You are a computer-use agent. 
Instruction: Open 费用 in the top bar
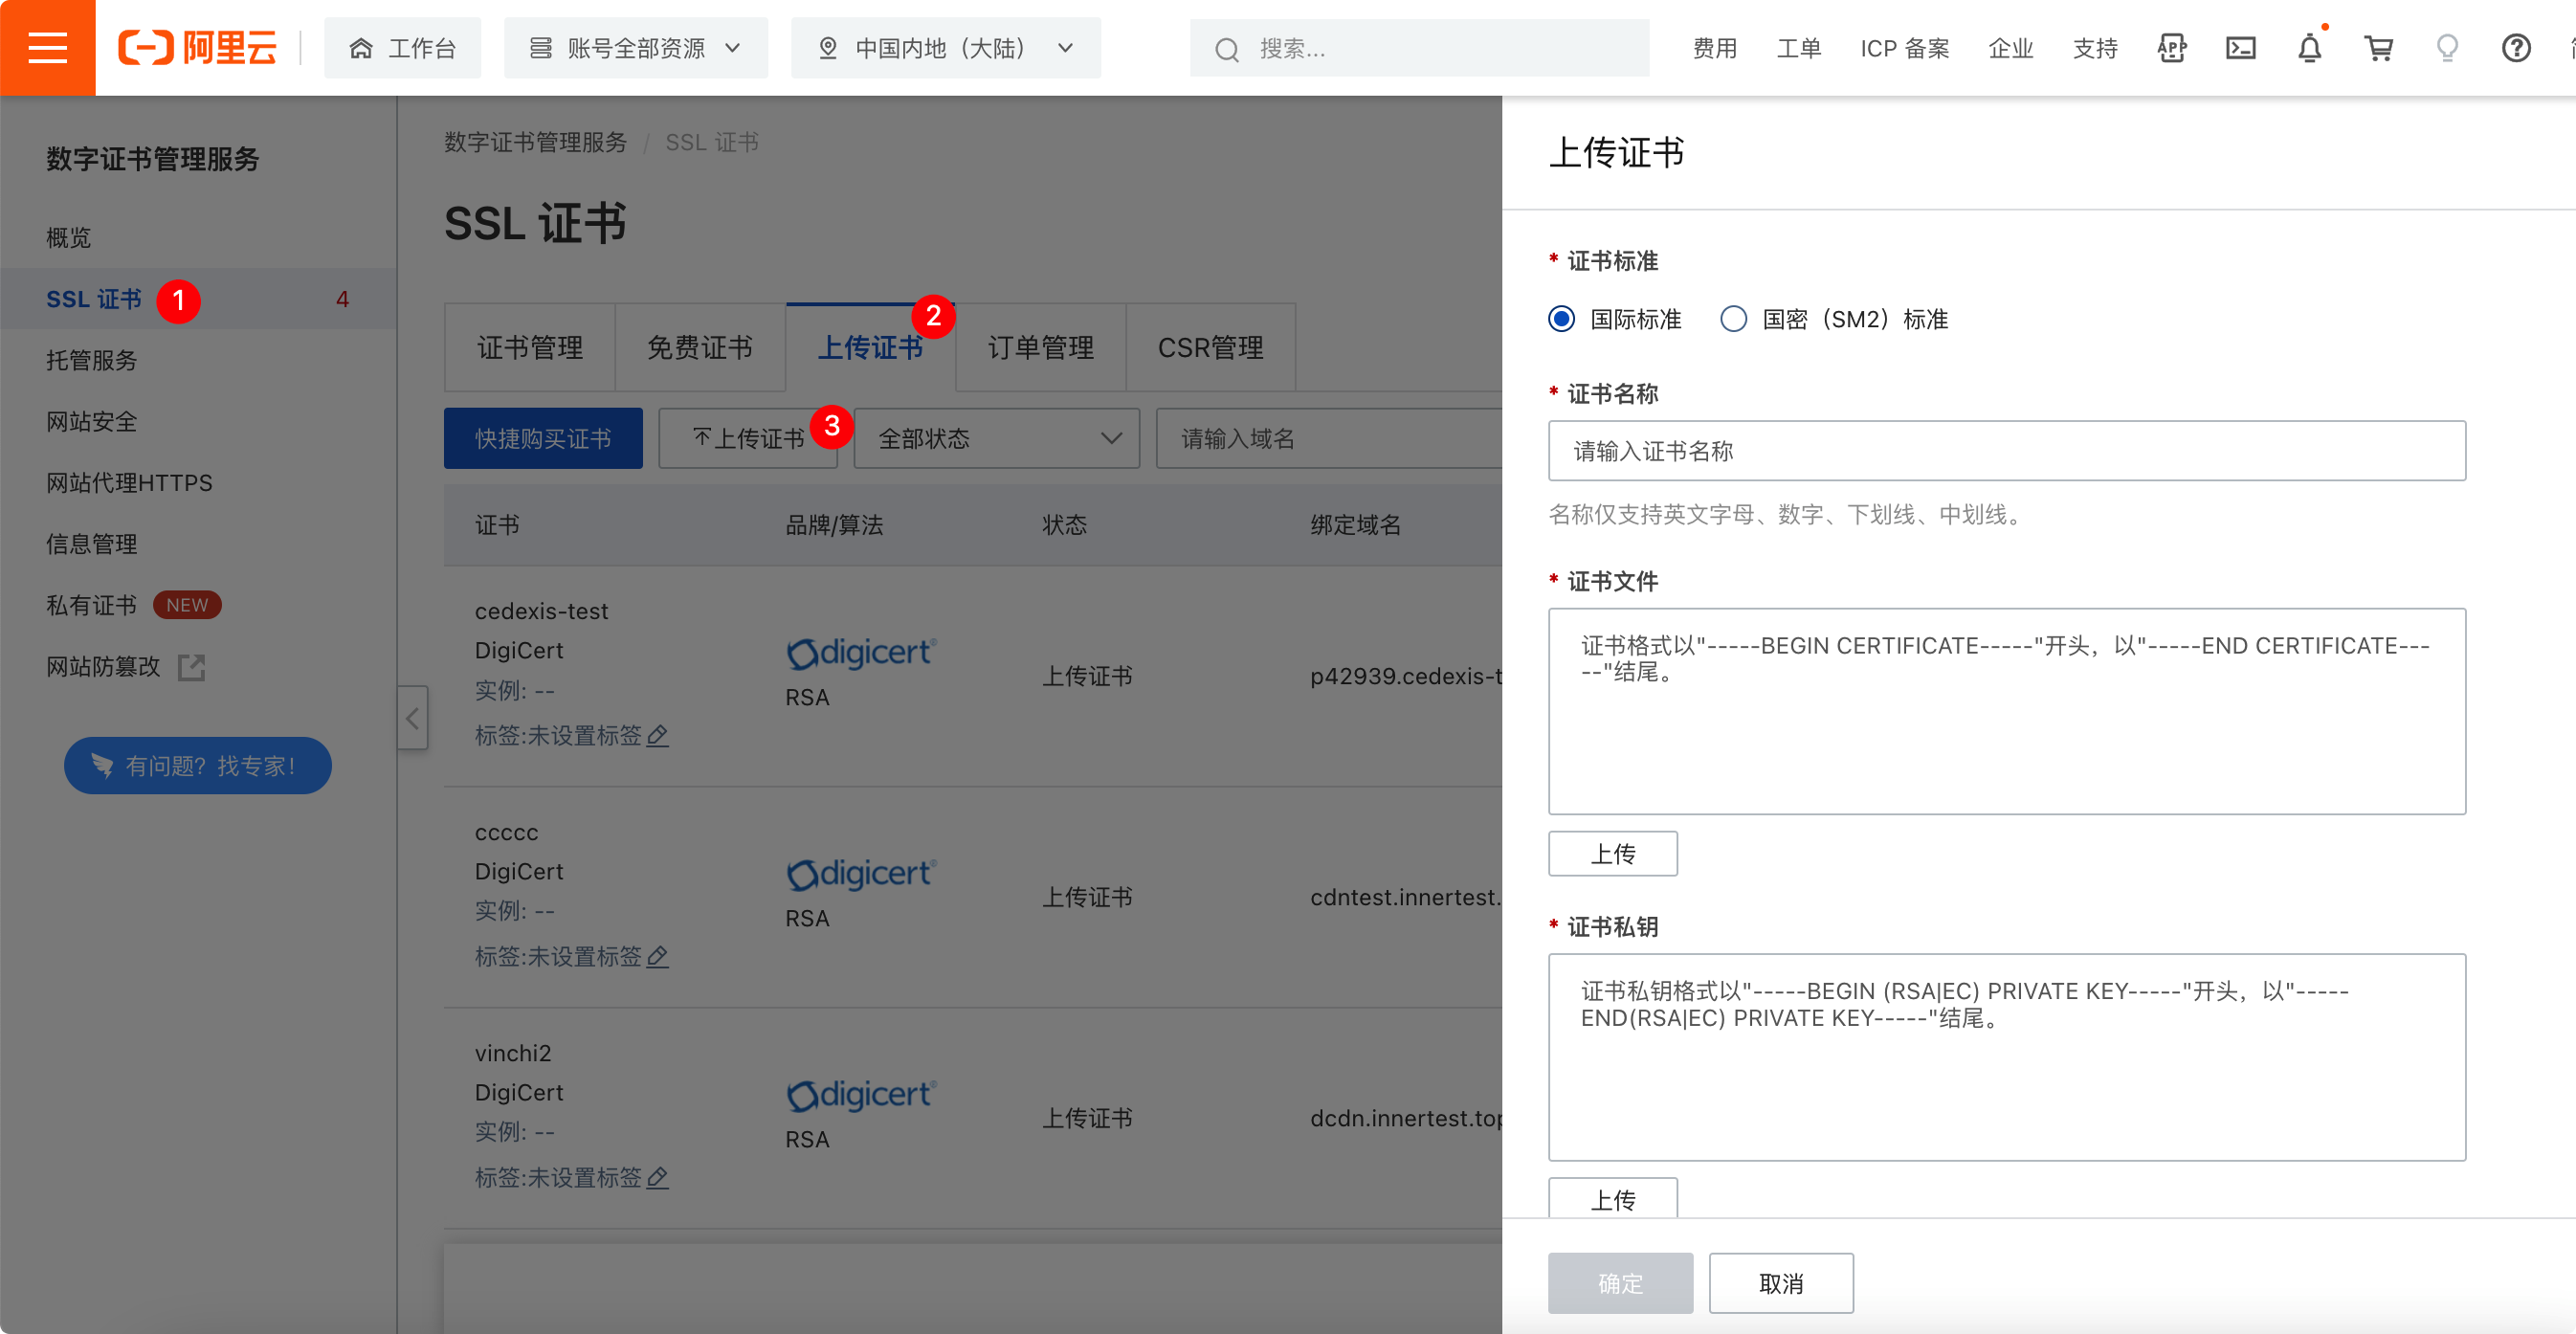click(1714, 48)
